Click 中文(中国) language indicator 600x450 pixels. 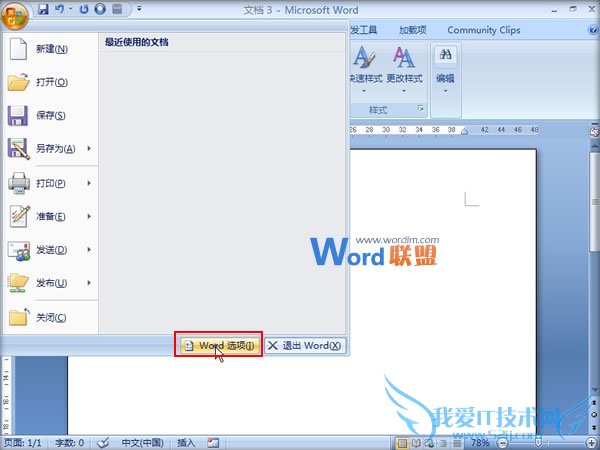pyautogui.click(x=142, y=443)
